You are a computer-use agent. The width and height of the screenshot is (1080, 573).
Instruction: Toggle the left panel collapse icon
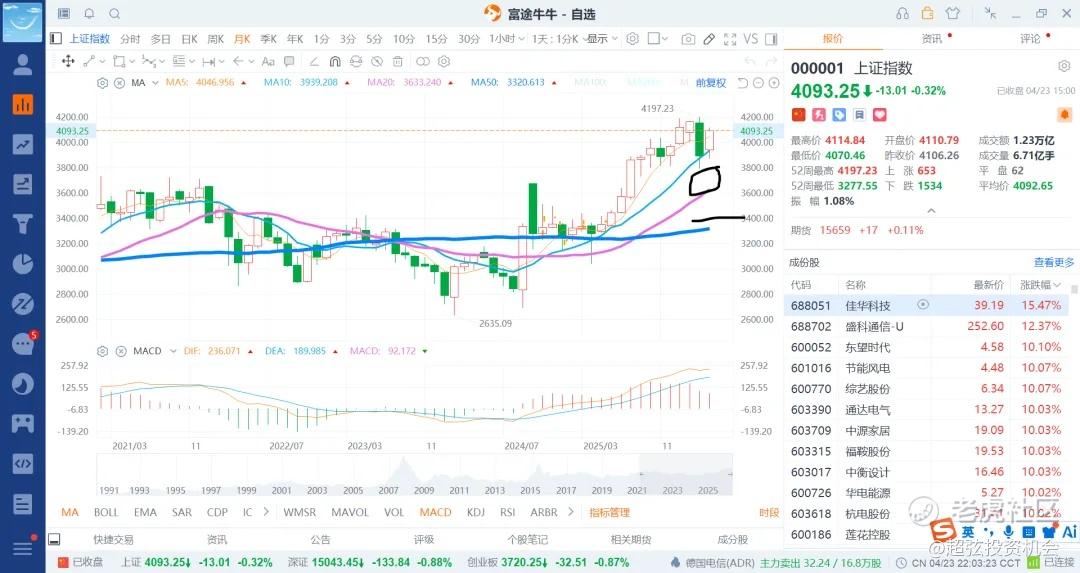(x=56, y=39)
